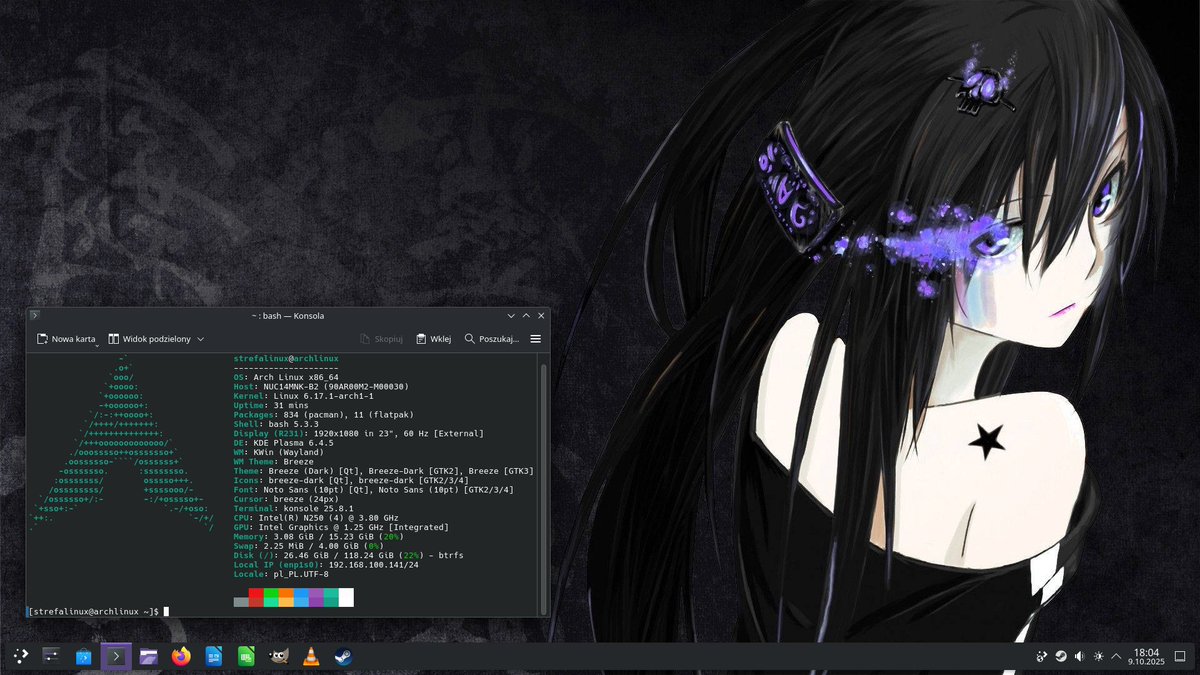Viewport: 1200px width, 675px height.
Task: Open Konsole's hamburger menu
Action: click(x=536, y=338)
